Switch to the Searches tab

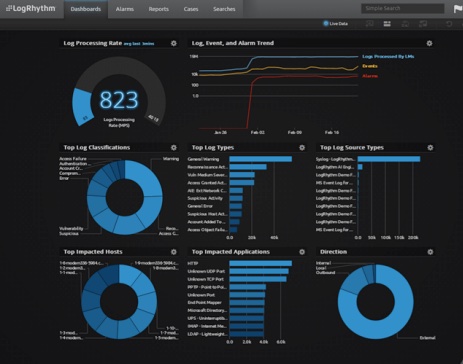pyautogui.click(x=224, y=9)
